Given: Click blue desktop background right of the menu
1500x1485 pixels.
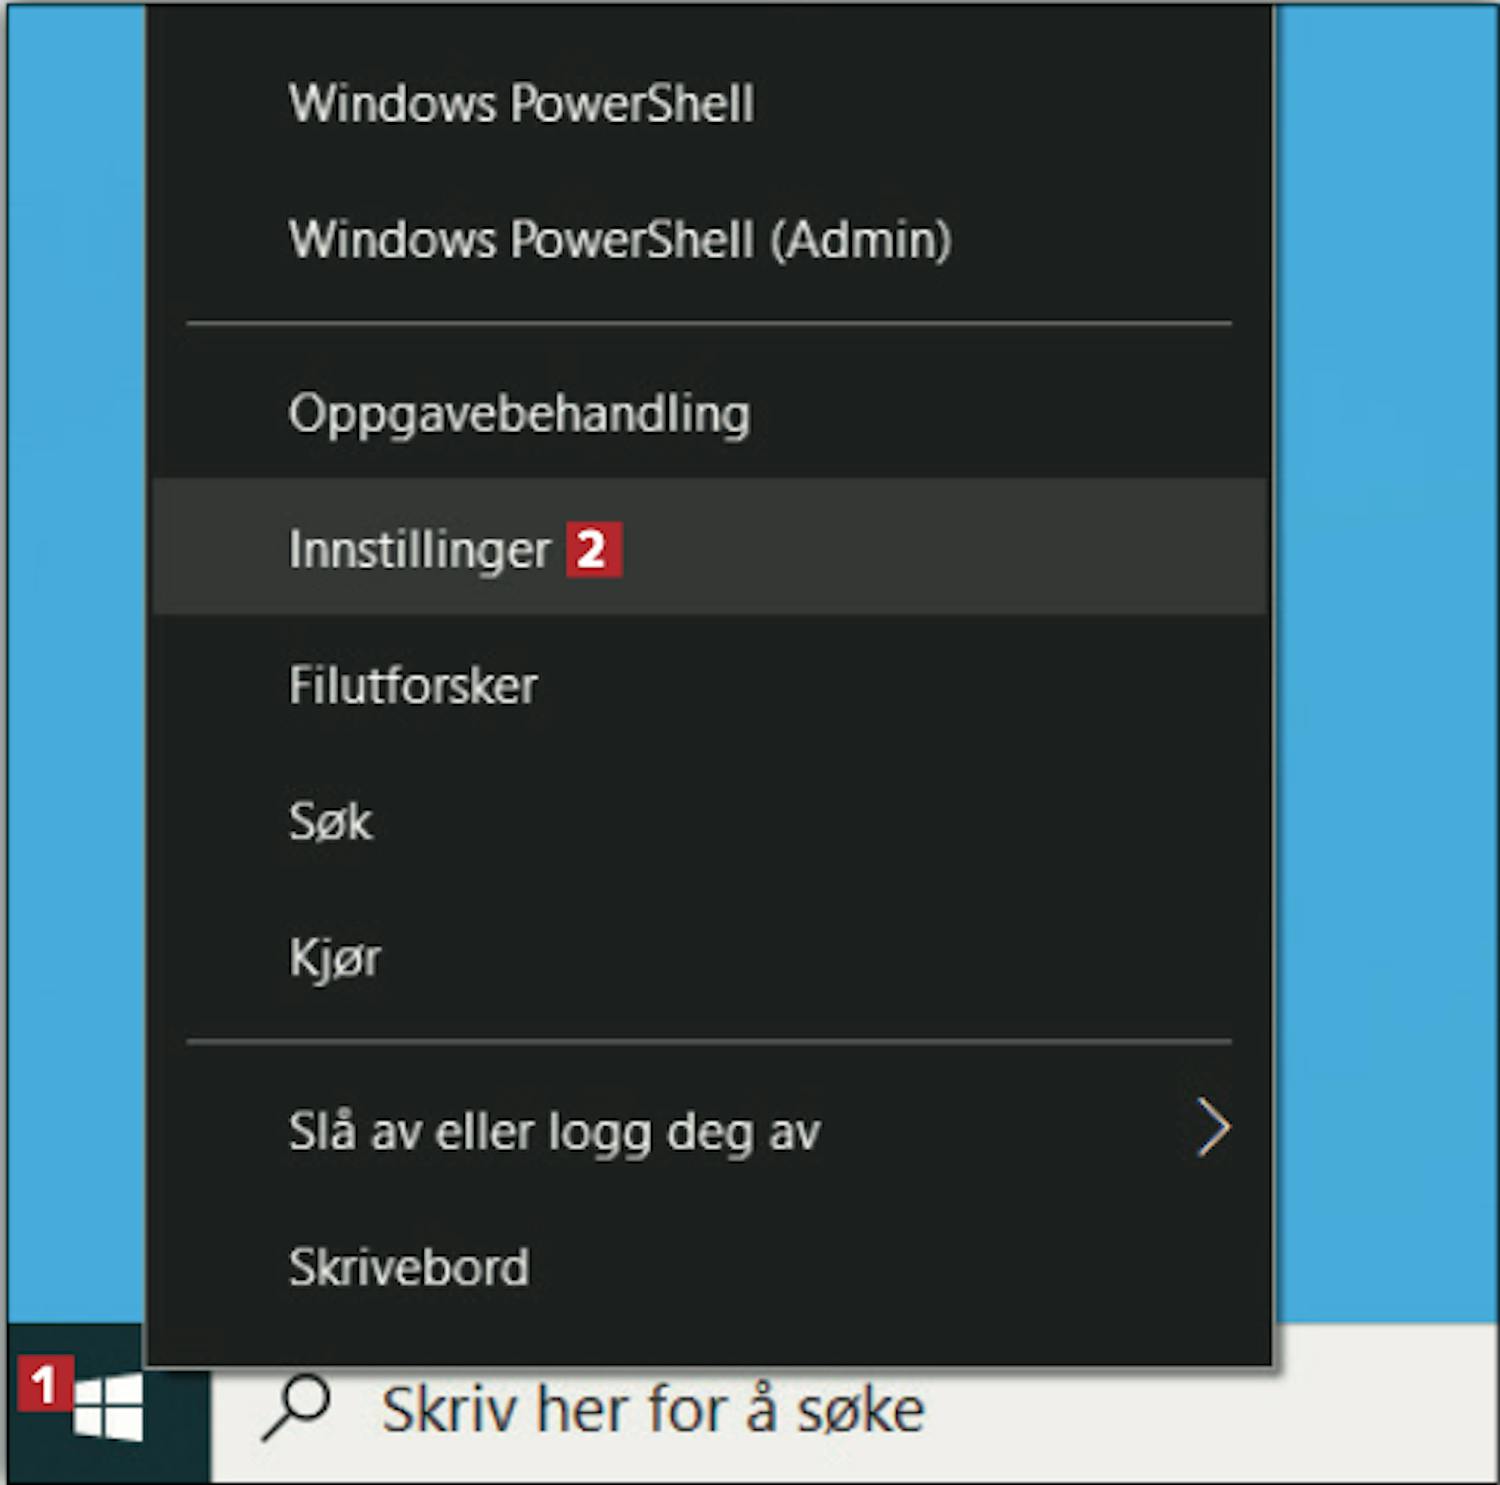Looking at the screenshot, I should (x=1386, y=660).
